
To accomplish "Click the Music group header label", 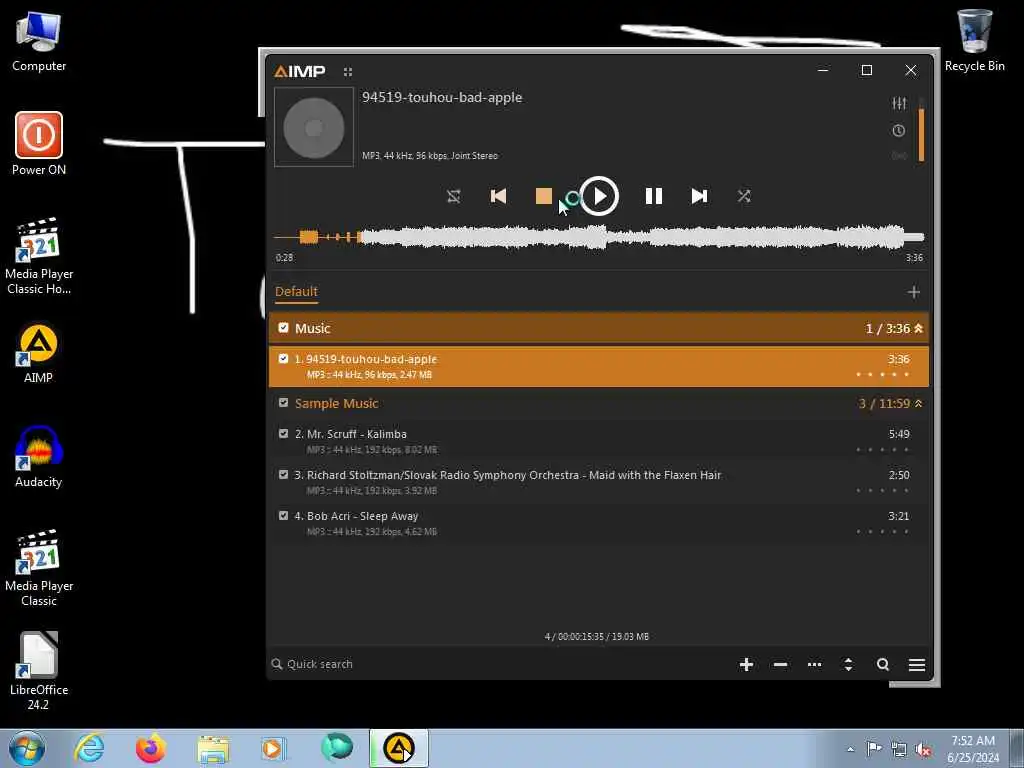I will tap(312, 328).
